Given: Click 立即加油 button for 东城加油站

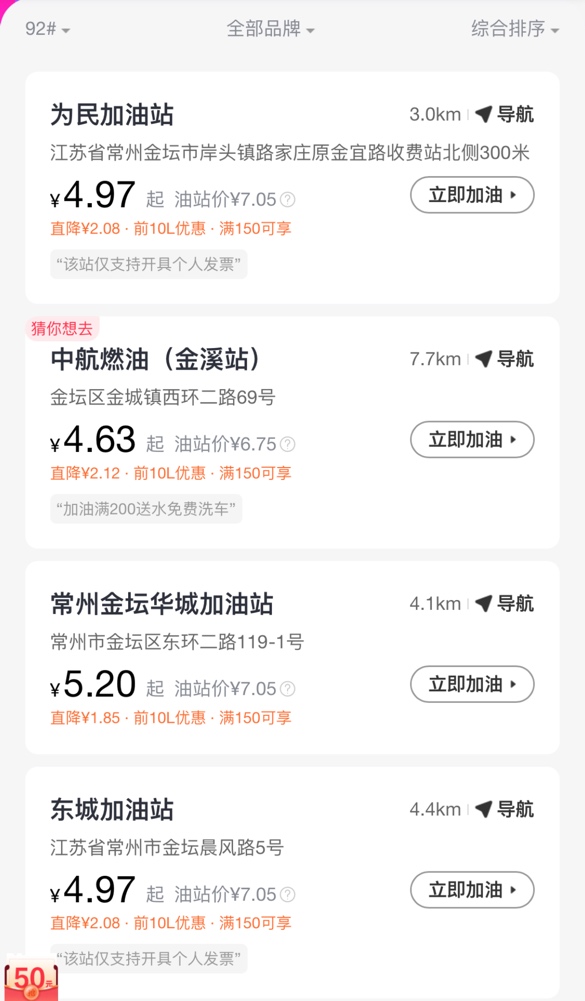Looking at the screenshot, I should (x=472, y=889).
